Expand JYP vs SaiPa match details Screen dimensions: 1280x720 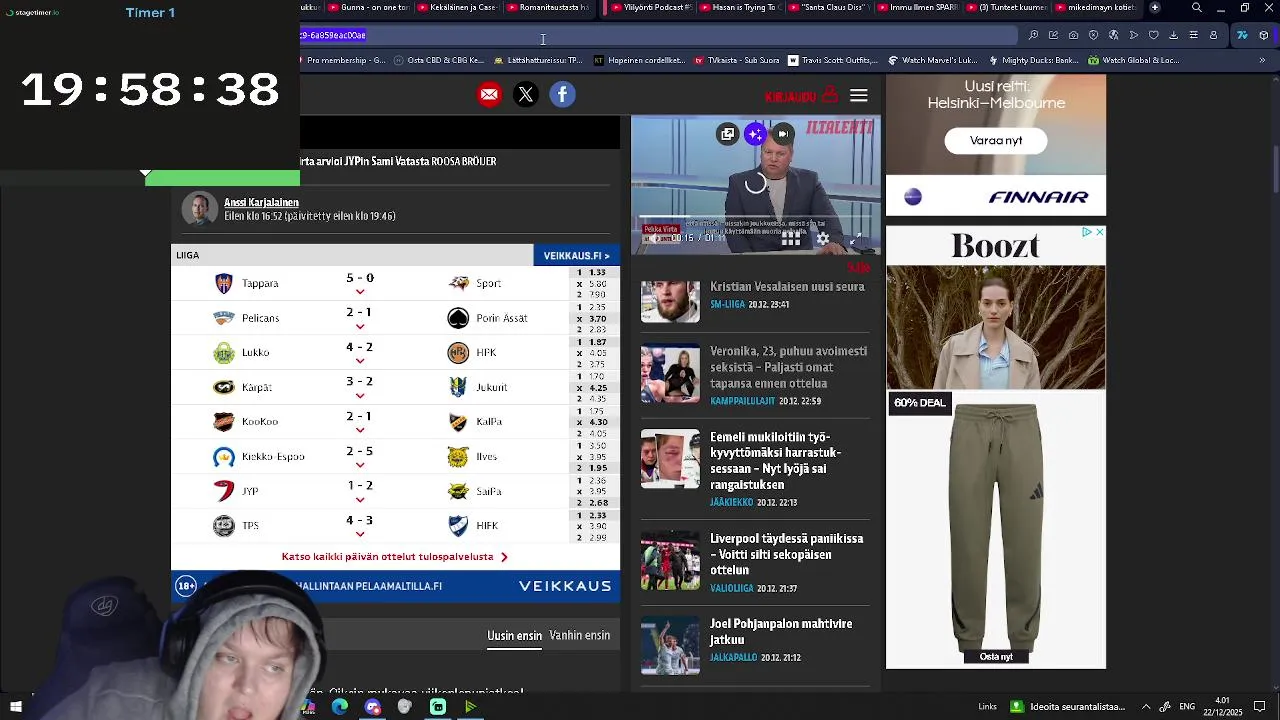[359, 499]
